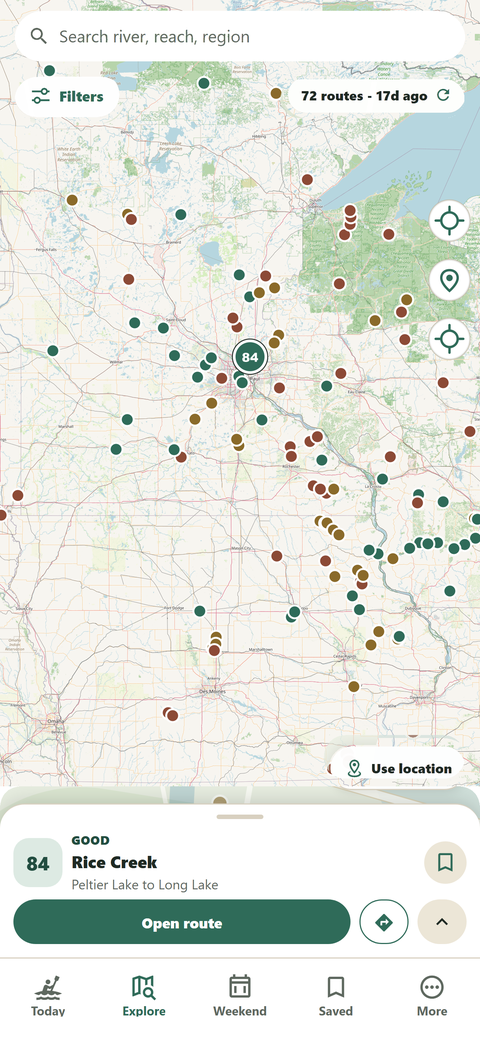Viewport: 480px width, 1040px height.
Task: Refresh the 72 routes data
Action: (443, 96)
